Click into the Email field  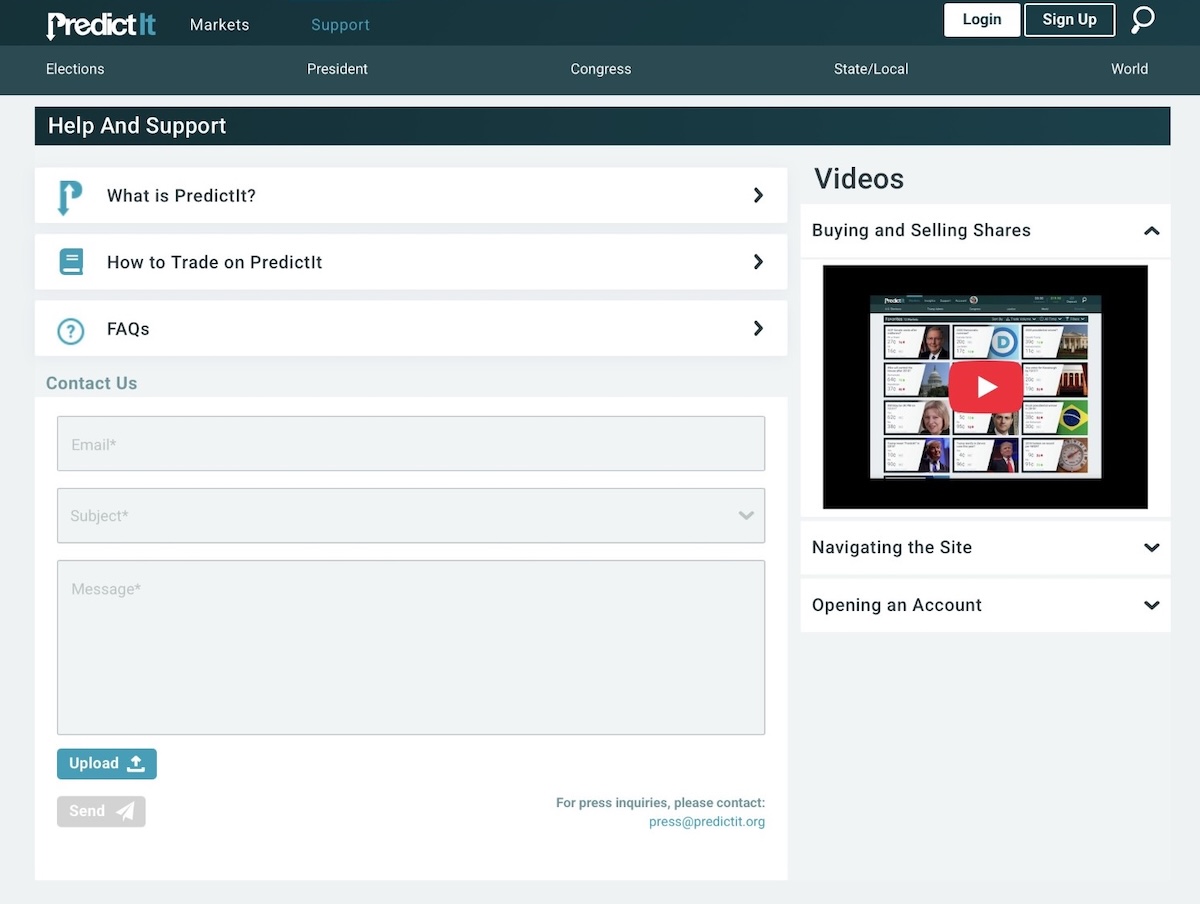411,444
